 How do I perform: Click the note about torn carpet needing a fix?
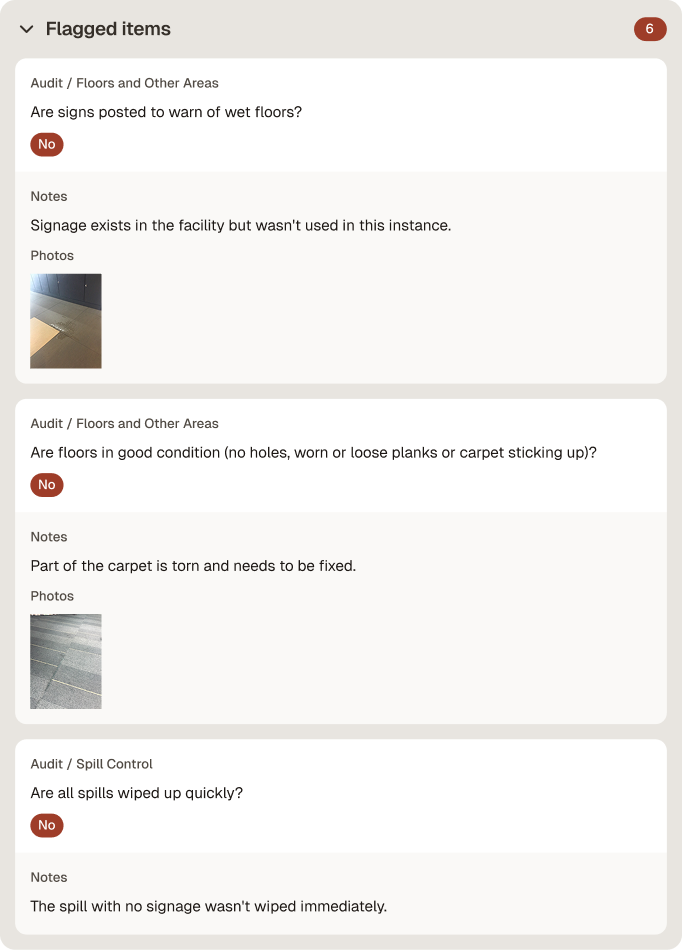click(x=193, y=566)
